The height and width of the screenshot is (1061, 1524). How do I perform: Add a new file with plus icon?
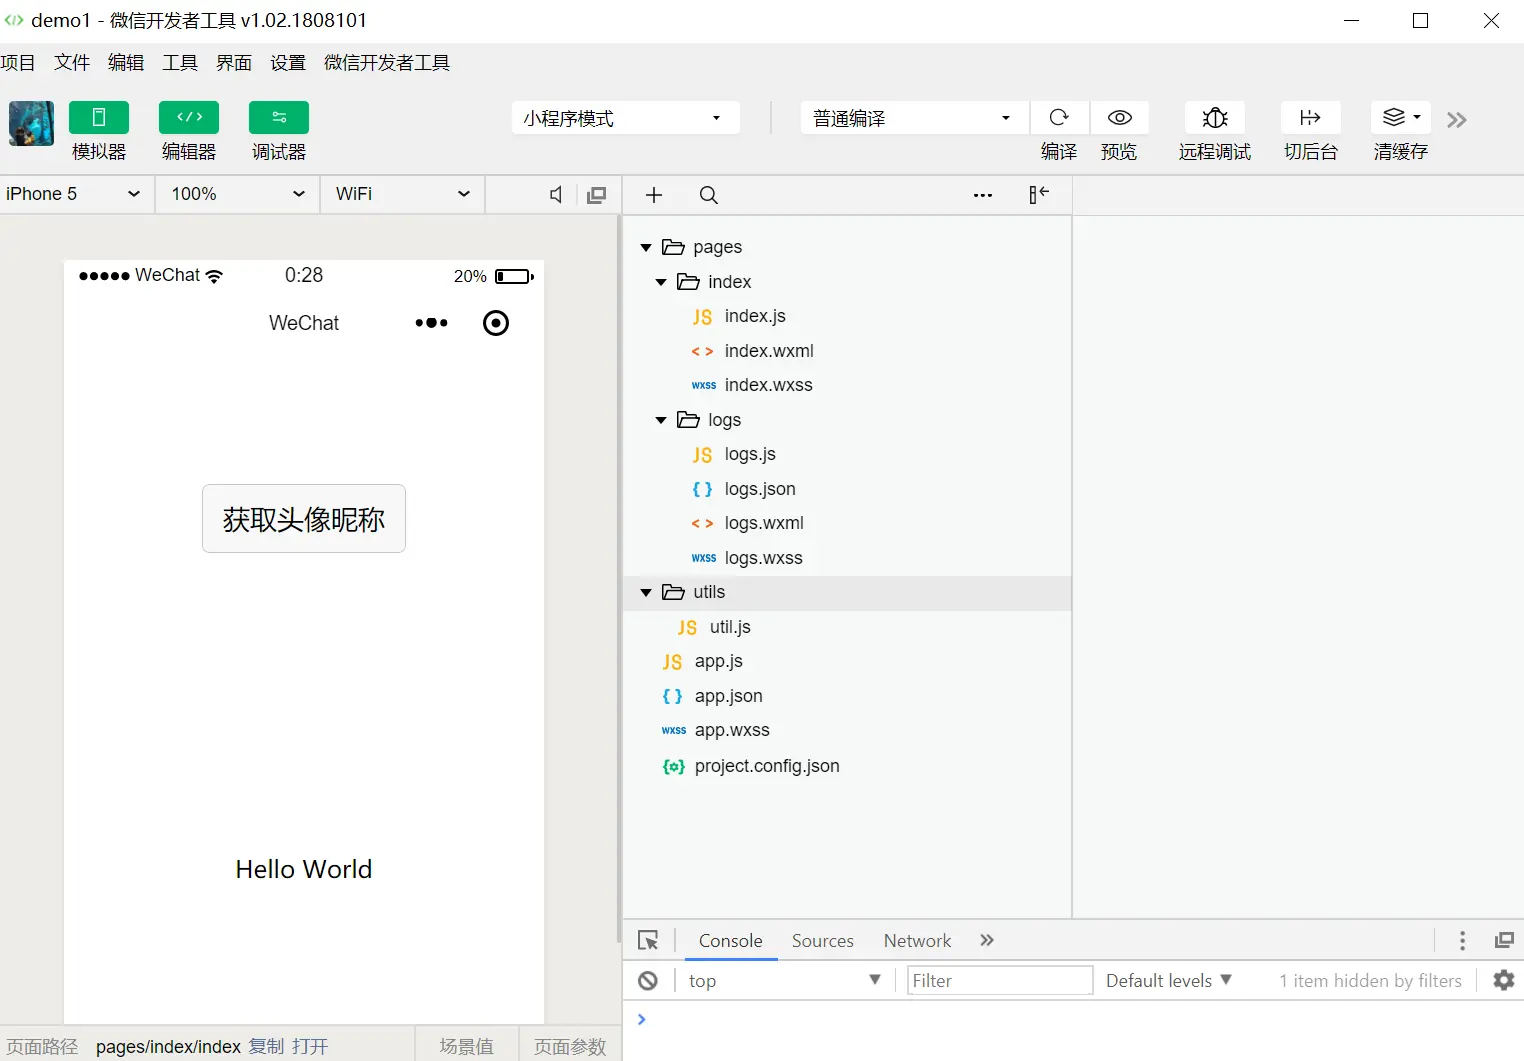pos(654,195)
